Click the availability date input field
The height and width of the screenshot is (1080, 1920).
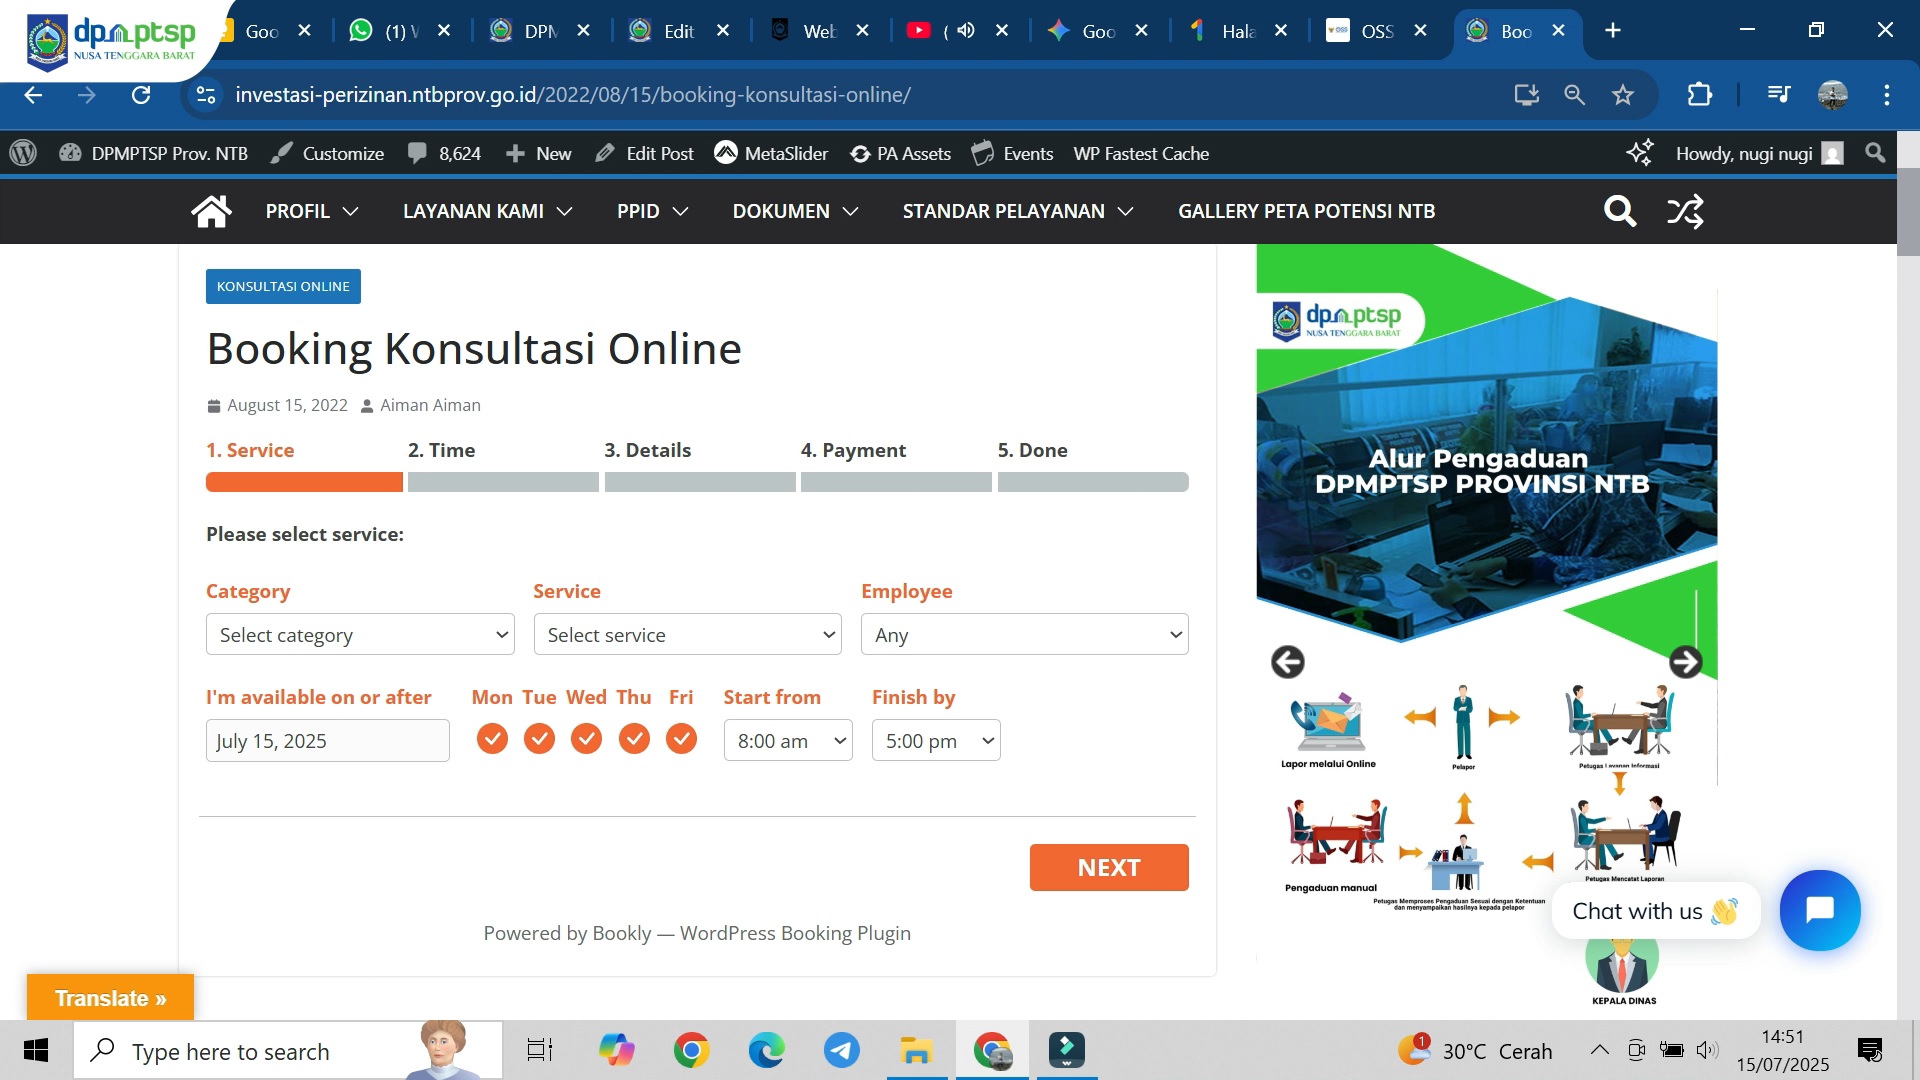pyautogui.click(x=327, y=741)
